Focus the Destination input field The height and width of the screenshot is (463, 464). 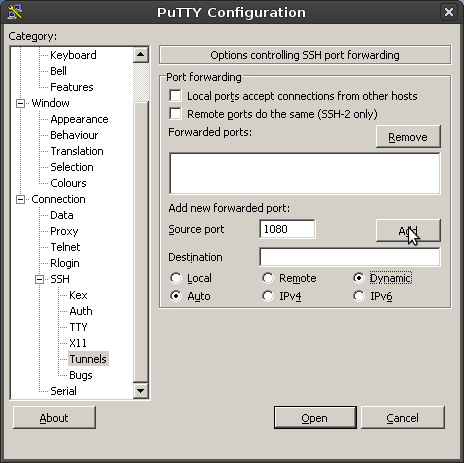pos(350,257)
